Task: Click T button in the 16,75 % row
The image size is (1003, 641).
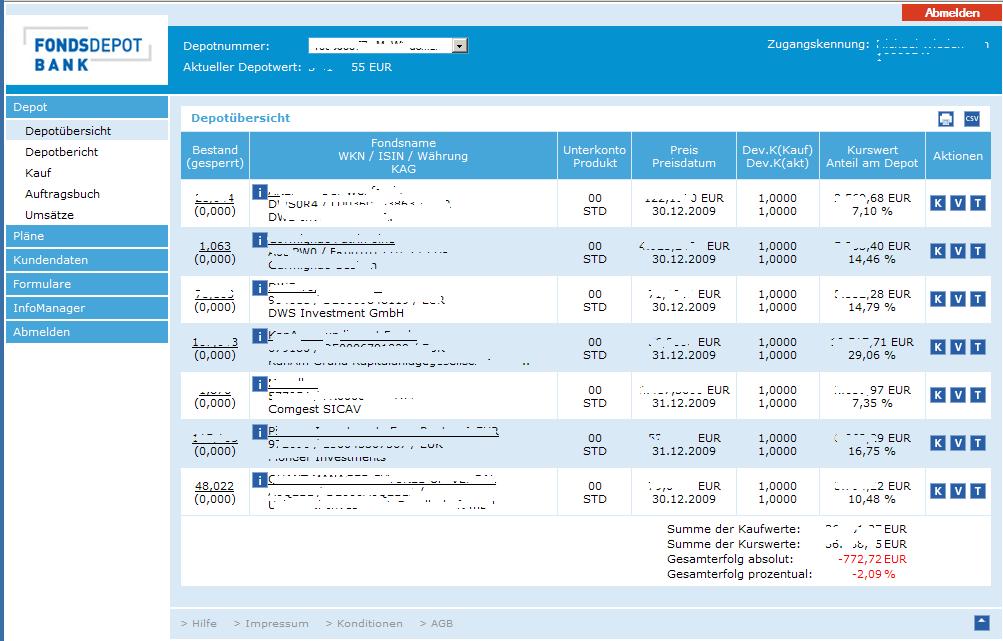Action: pyautogui.click(x=977, y=443)
